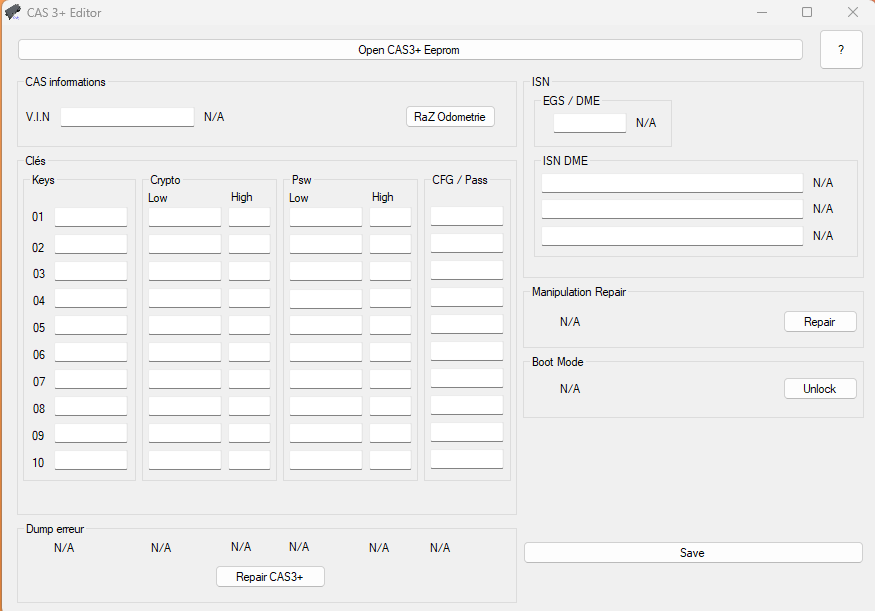Click the Psw High field in row 01
875x611 pixels.
coord(391,217)
